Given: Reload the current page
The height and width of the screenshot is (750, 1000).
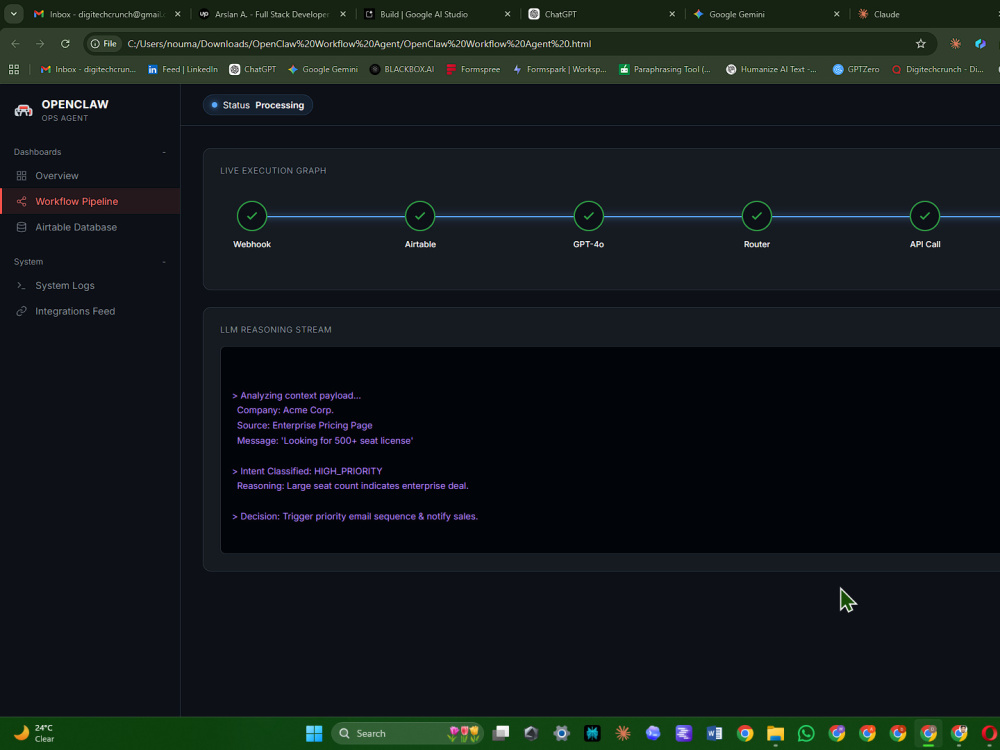Looking at the screenshot, I should 65,44.
